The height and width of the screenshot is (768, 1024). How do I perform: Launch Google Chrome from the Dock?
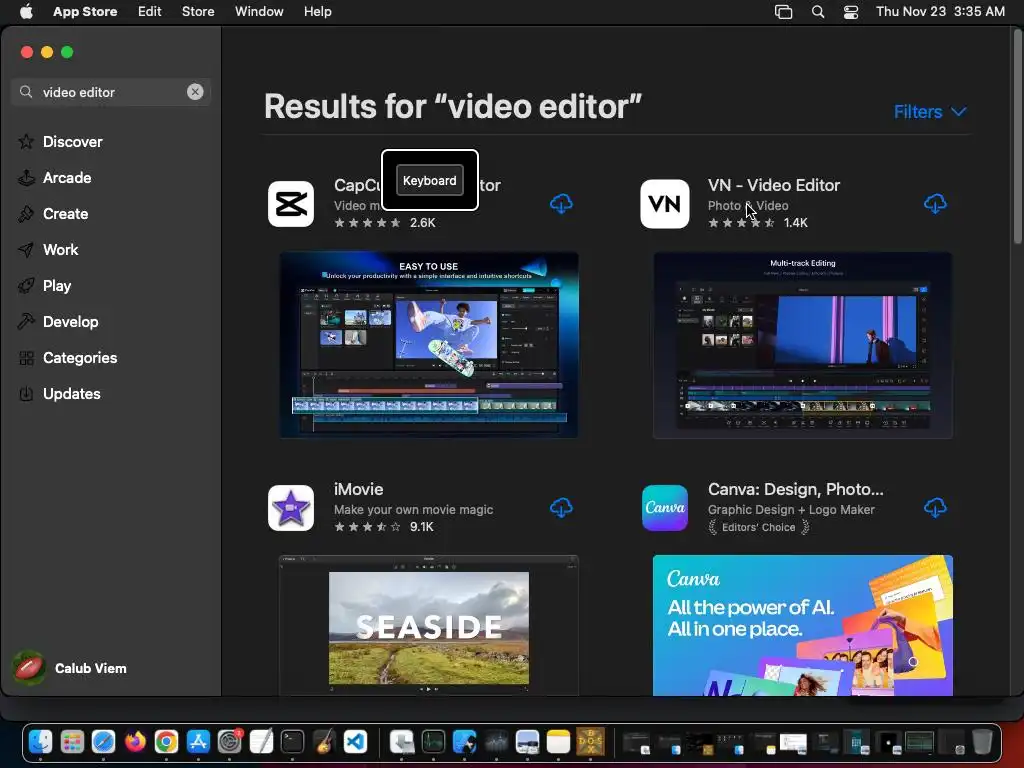coord(167,742)
